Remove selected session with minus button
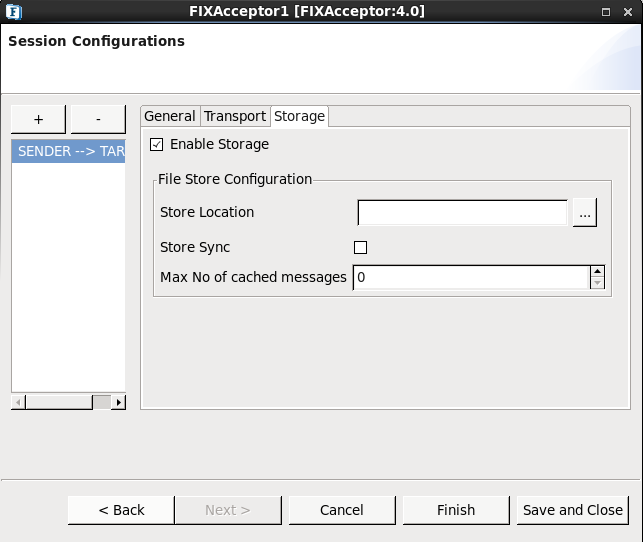 [98, 119]
